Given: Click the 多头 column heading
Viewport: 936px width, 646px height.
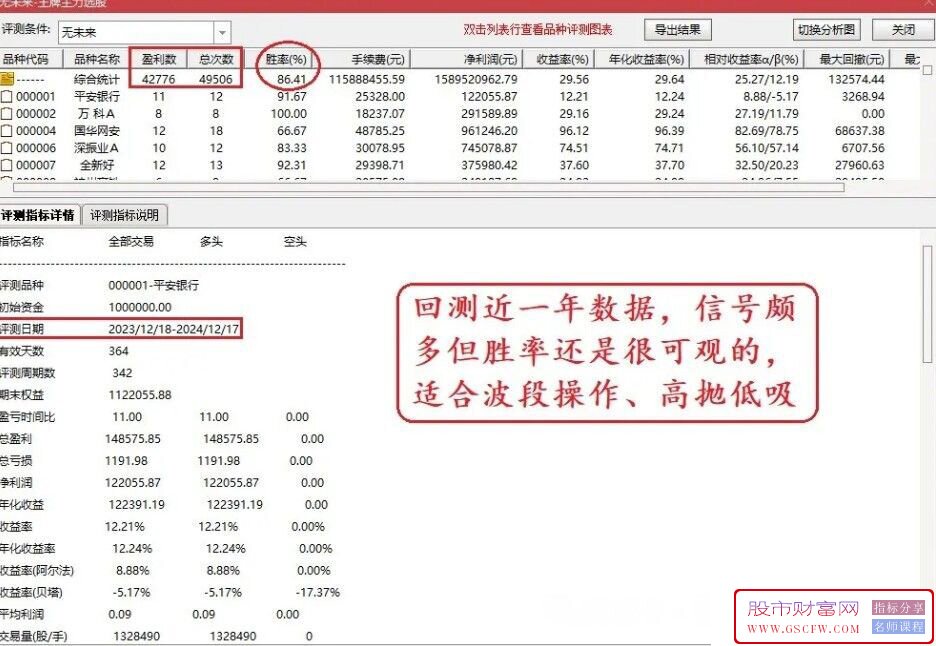Looking at the screenshot, I should (x=211, y=242).
